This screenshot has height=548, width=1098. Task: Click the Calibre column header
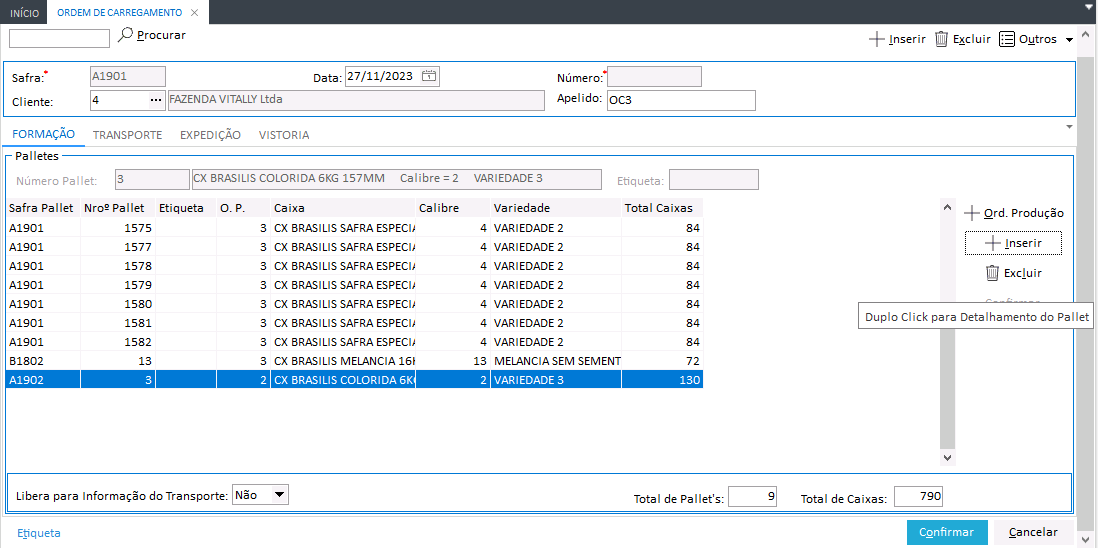click(x=453, y=208)
